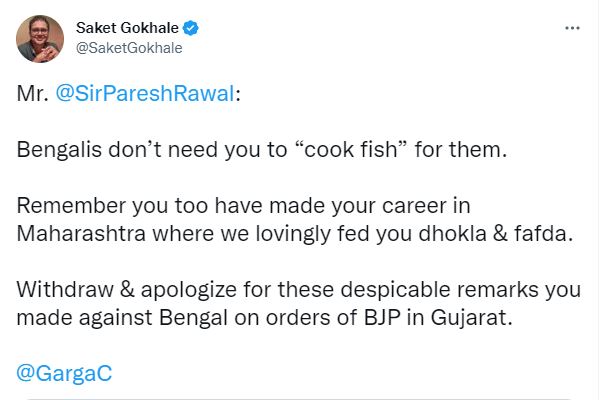
Task: Click the line starting "Remember you too"
Action: [x=243, y=206]
